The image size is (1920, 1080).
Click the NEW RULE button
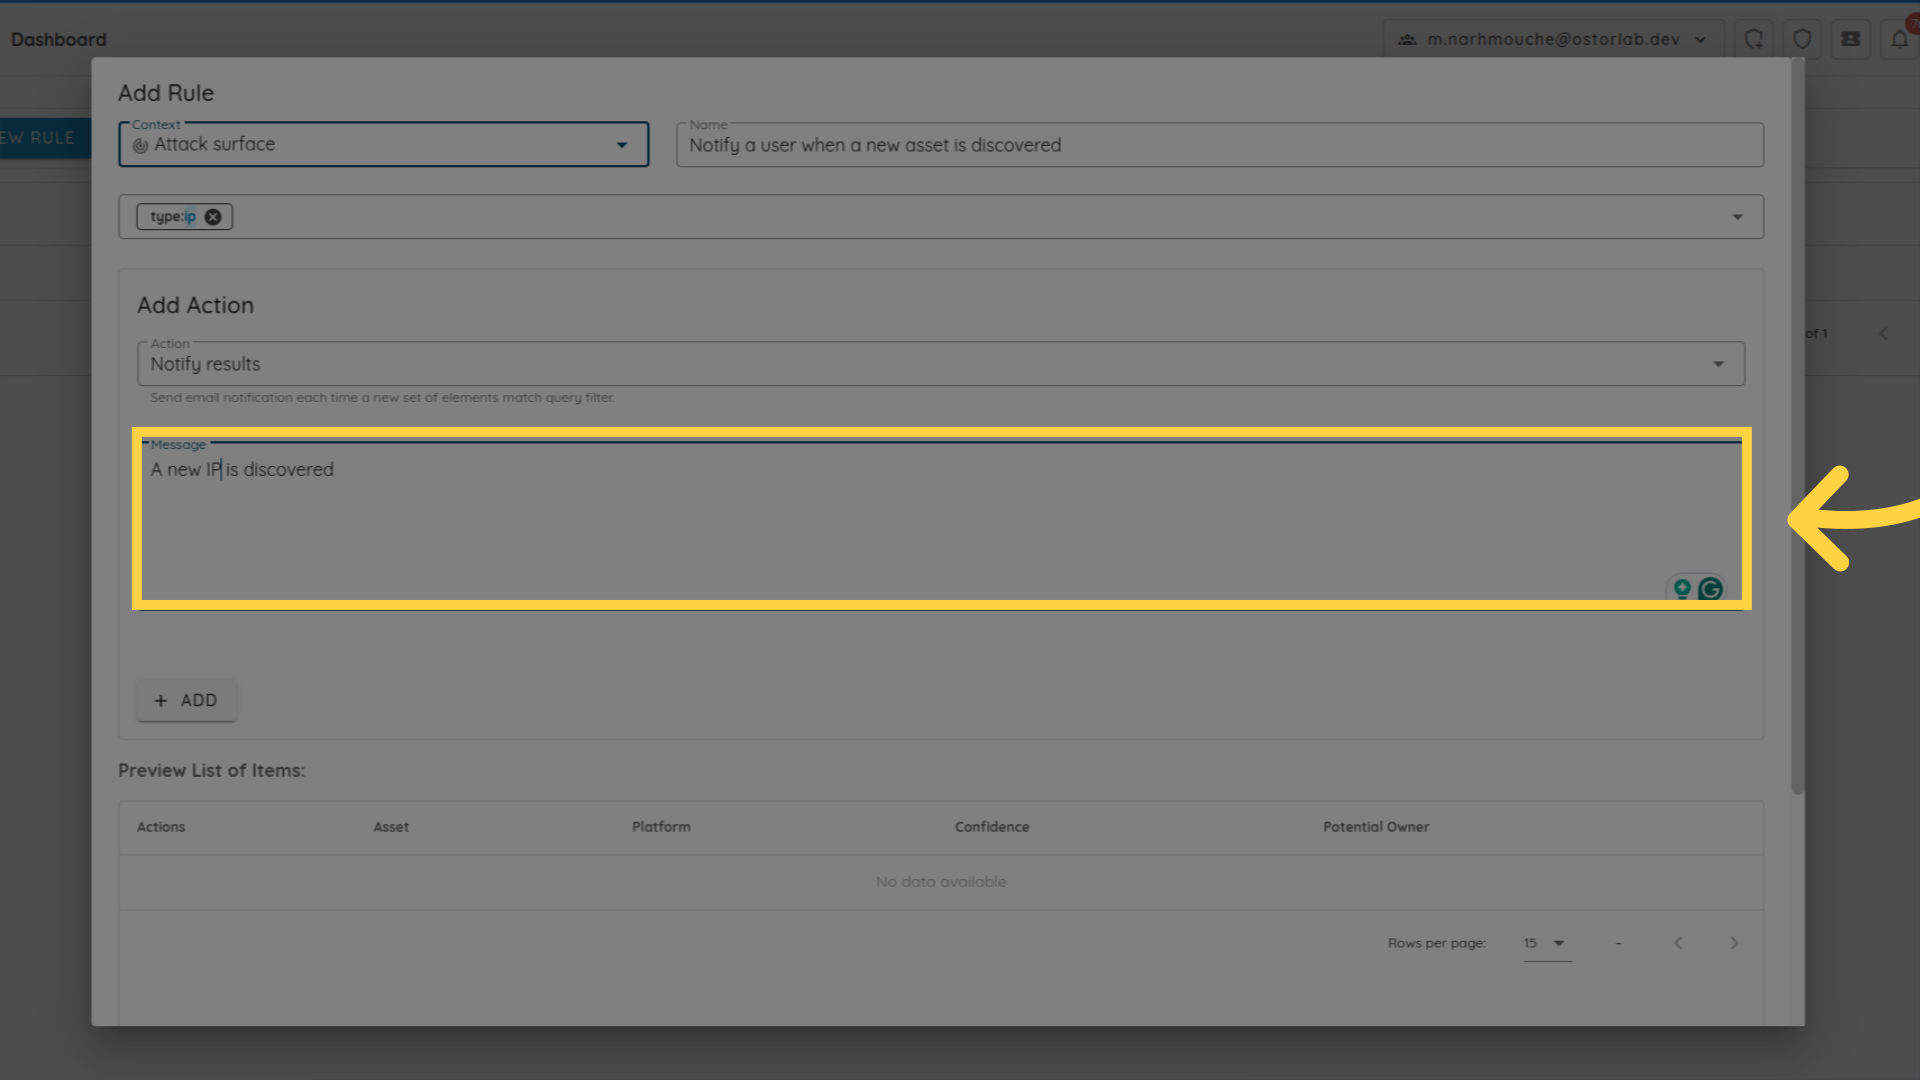pos(40,138)
